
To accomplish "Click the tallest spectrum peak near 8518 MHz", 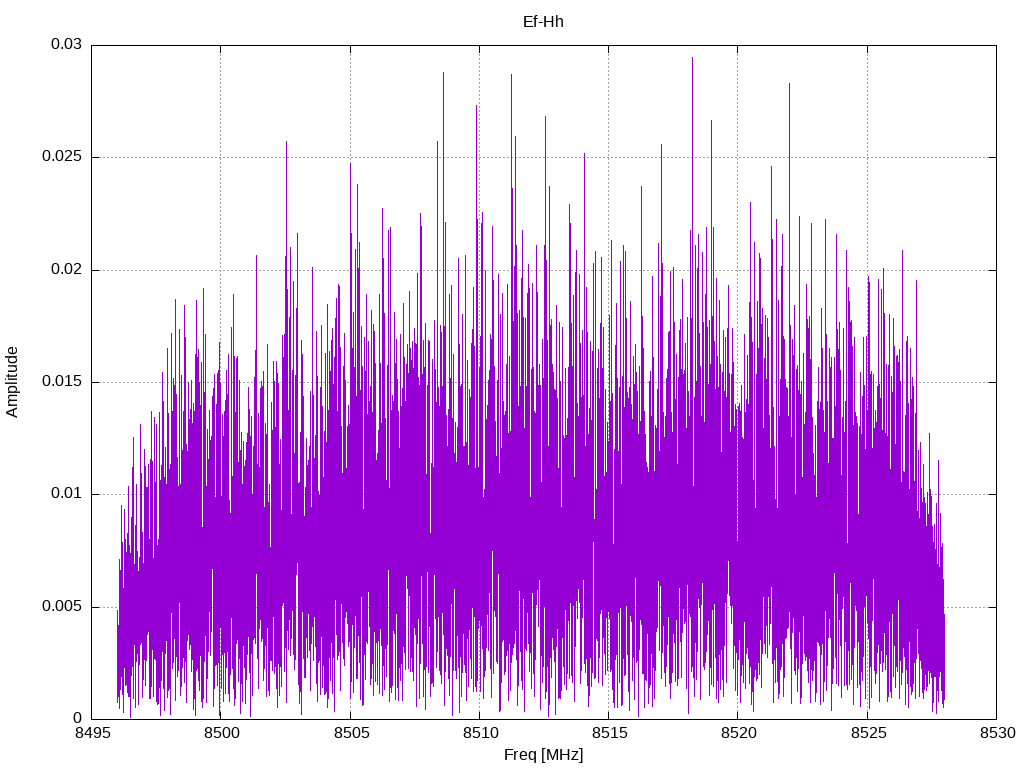I will [x=692, y=59].
